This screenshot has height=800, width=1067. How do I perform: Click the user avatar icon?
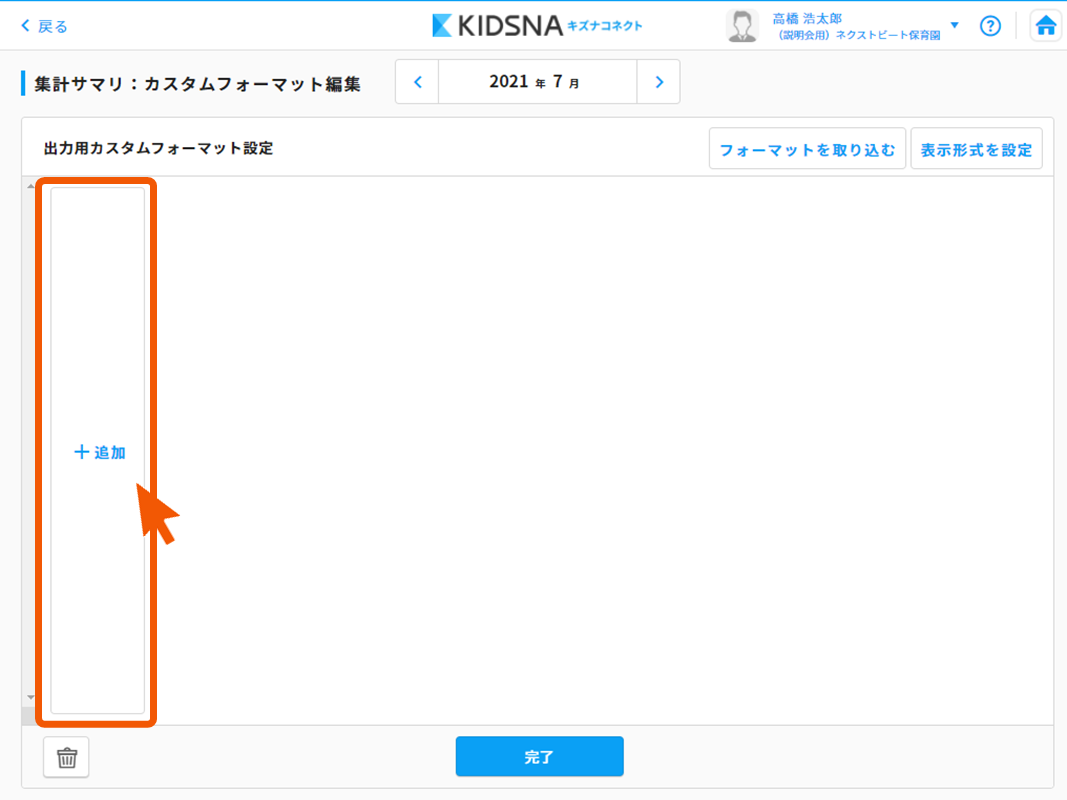point(742,26)
